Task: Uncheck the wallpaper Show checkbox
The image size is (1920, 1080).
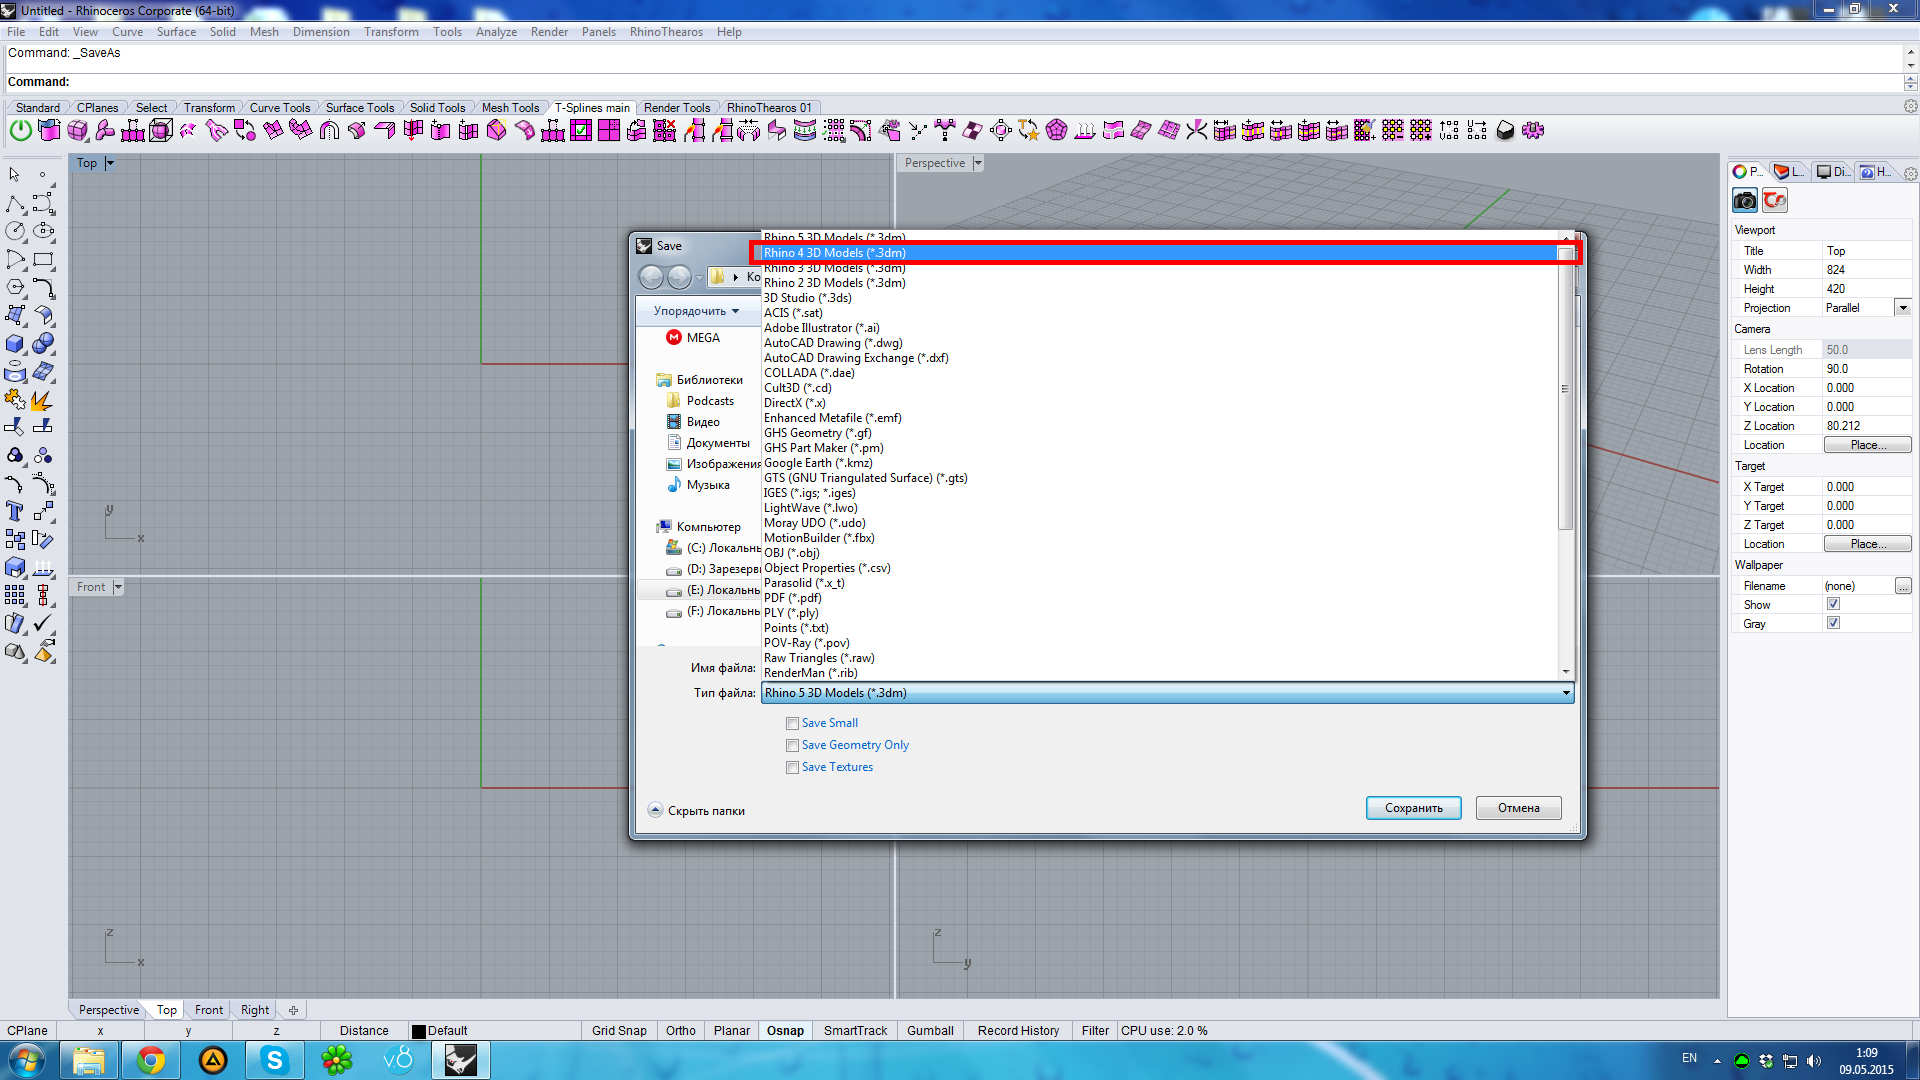Action: pyautogui.click(x=1833, y=604)
